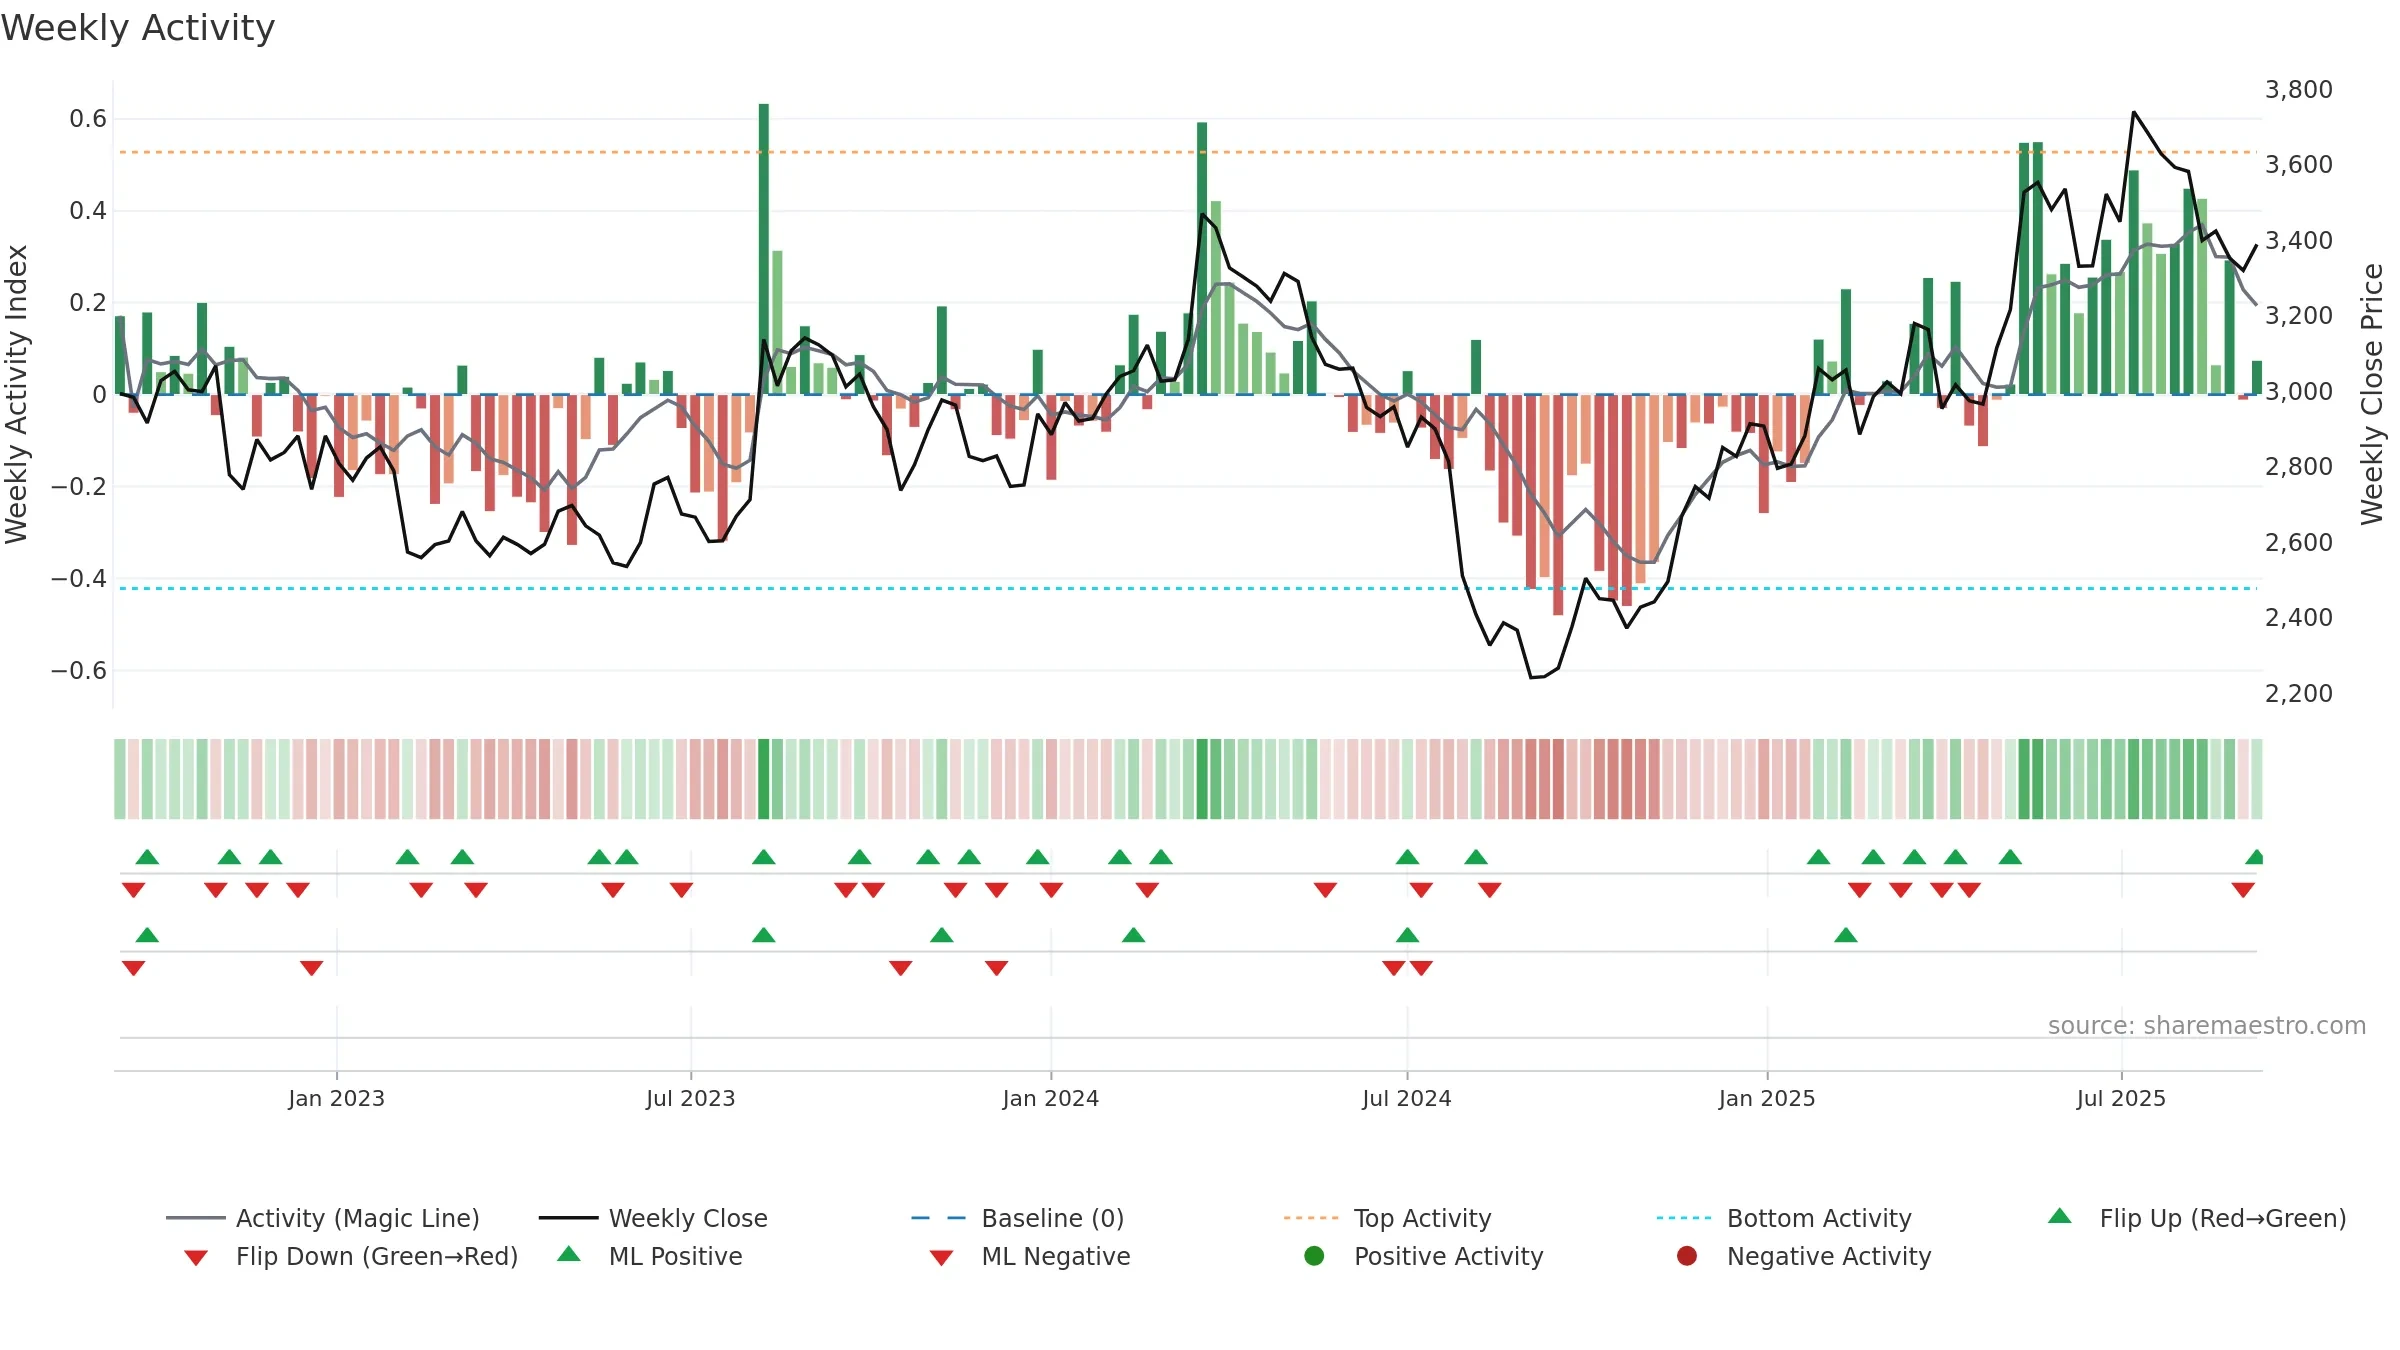2400x1350 pixels.
Task: Toggle the Top Activity legend entry
Action: click(x=1388, y=1218)
